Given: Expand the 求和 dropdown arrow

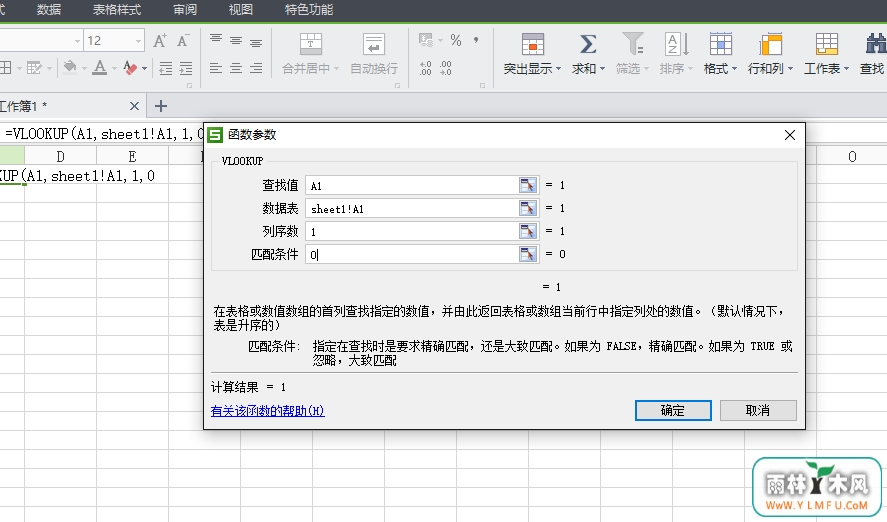Looking at the screenshot, I should 602,69.
